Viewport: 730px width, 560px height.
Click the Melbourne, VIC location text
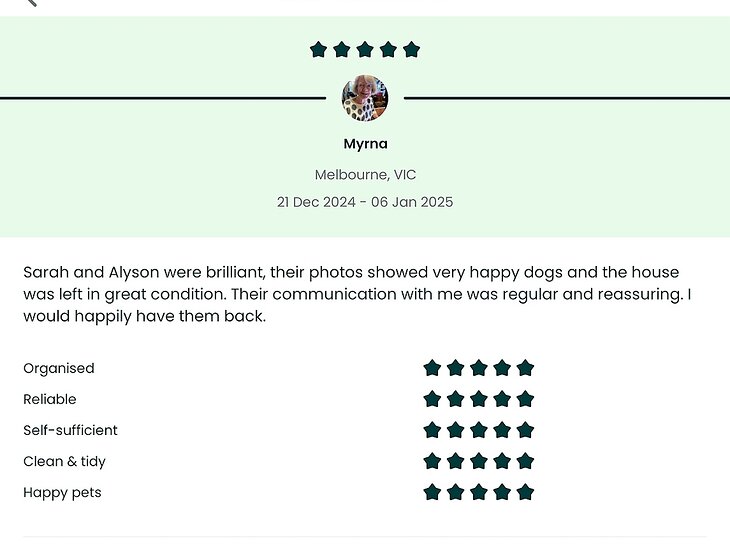pyautogui.click(x=365, y=175)
